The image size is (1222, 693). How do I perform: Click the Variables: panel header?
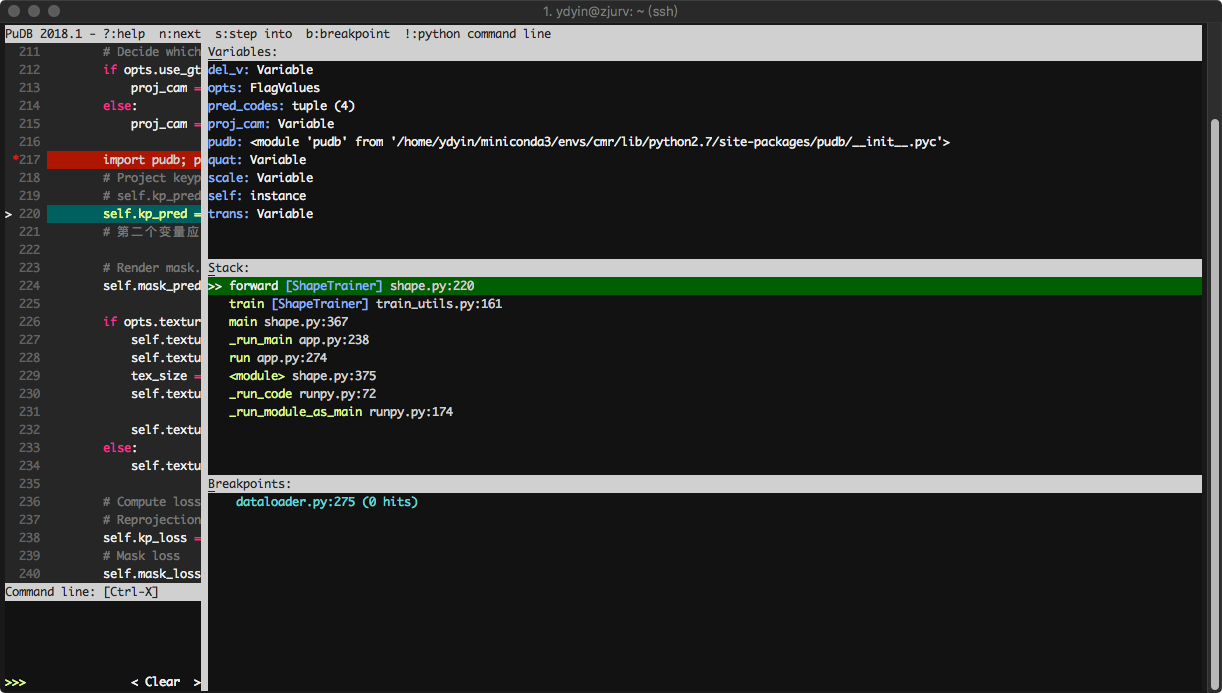coord(705,52)
